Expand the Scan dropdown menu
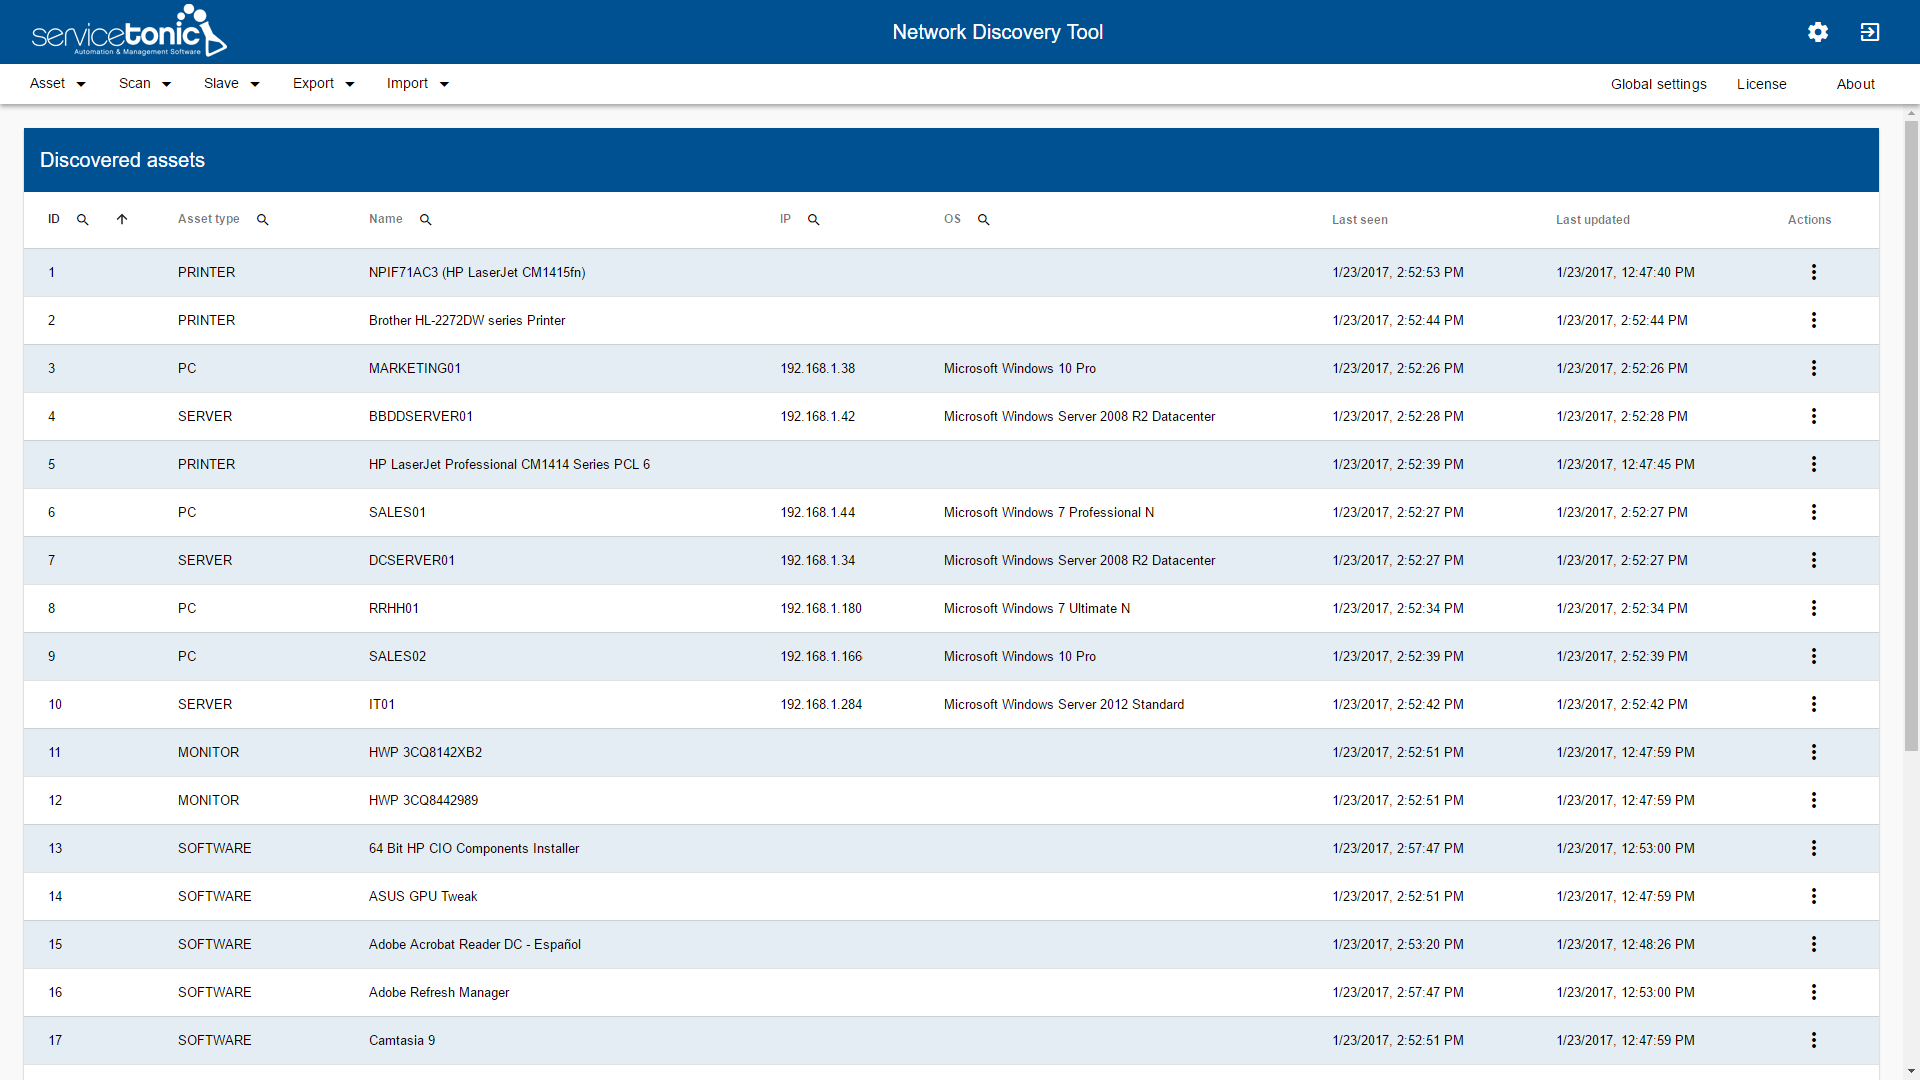The image size is (1920, 1080). coord(145,84)
